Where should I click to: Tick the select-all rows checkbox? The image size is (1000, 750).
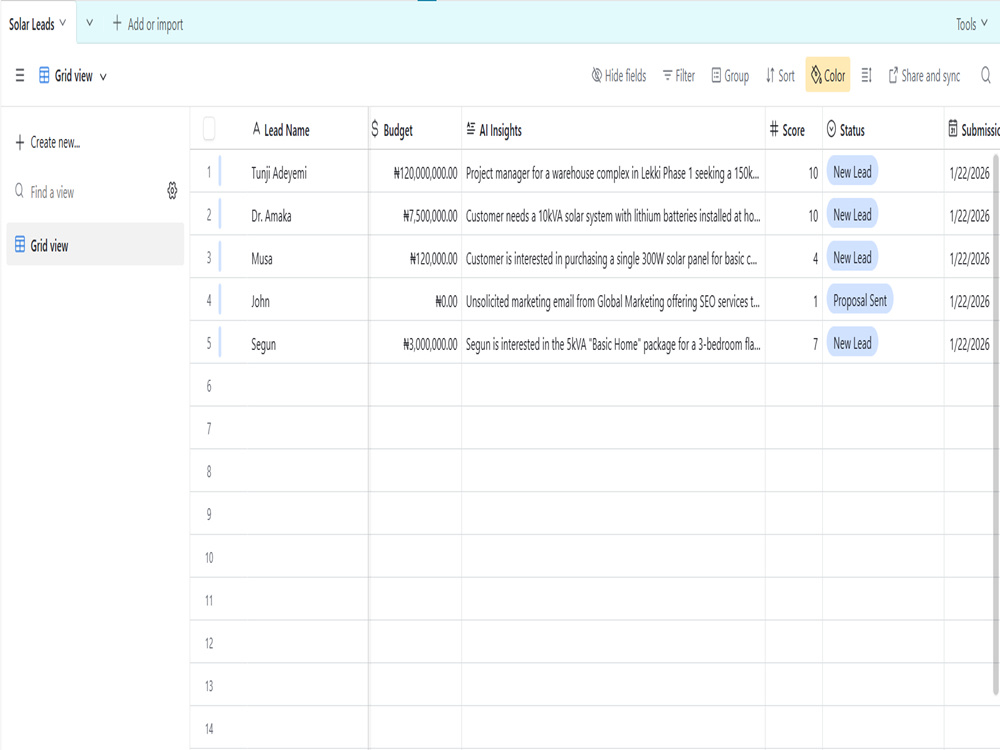coord(209,129)
